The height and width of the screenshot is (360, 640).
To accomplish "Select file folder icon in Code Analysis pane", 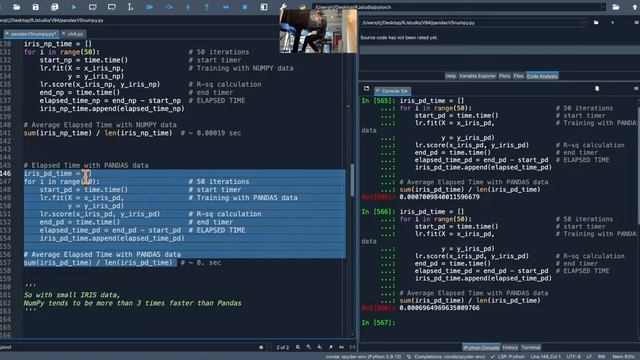I will click(596, 22).
